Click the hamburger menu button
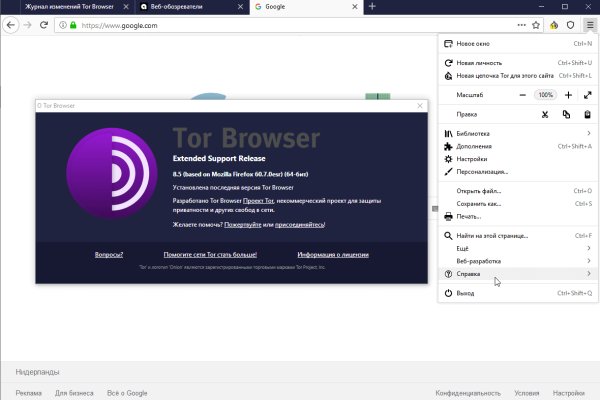The width and height of the screenshot is (600, 400). (x=589, y=23)
